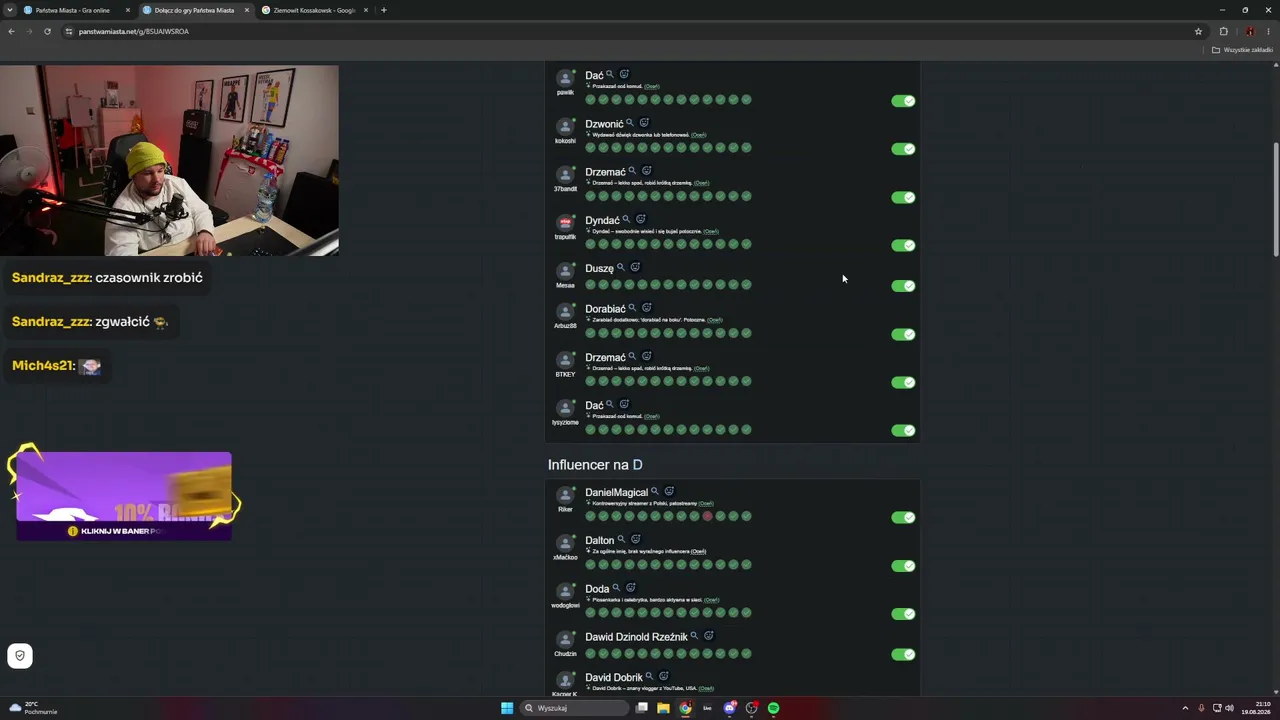Screen dimensions: 1280x720
Task: Open a new browser tab
Action: pos(384,10)
